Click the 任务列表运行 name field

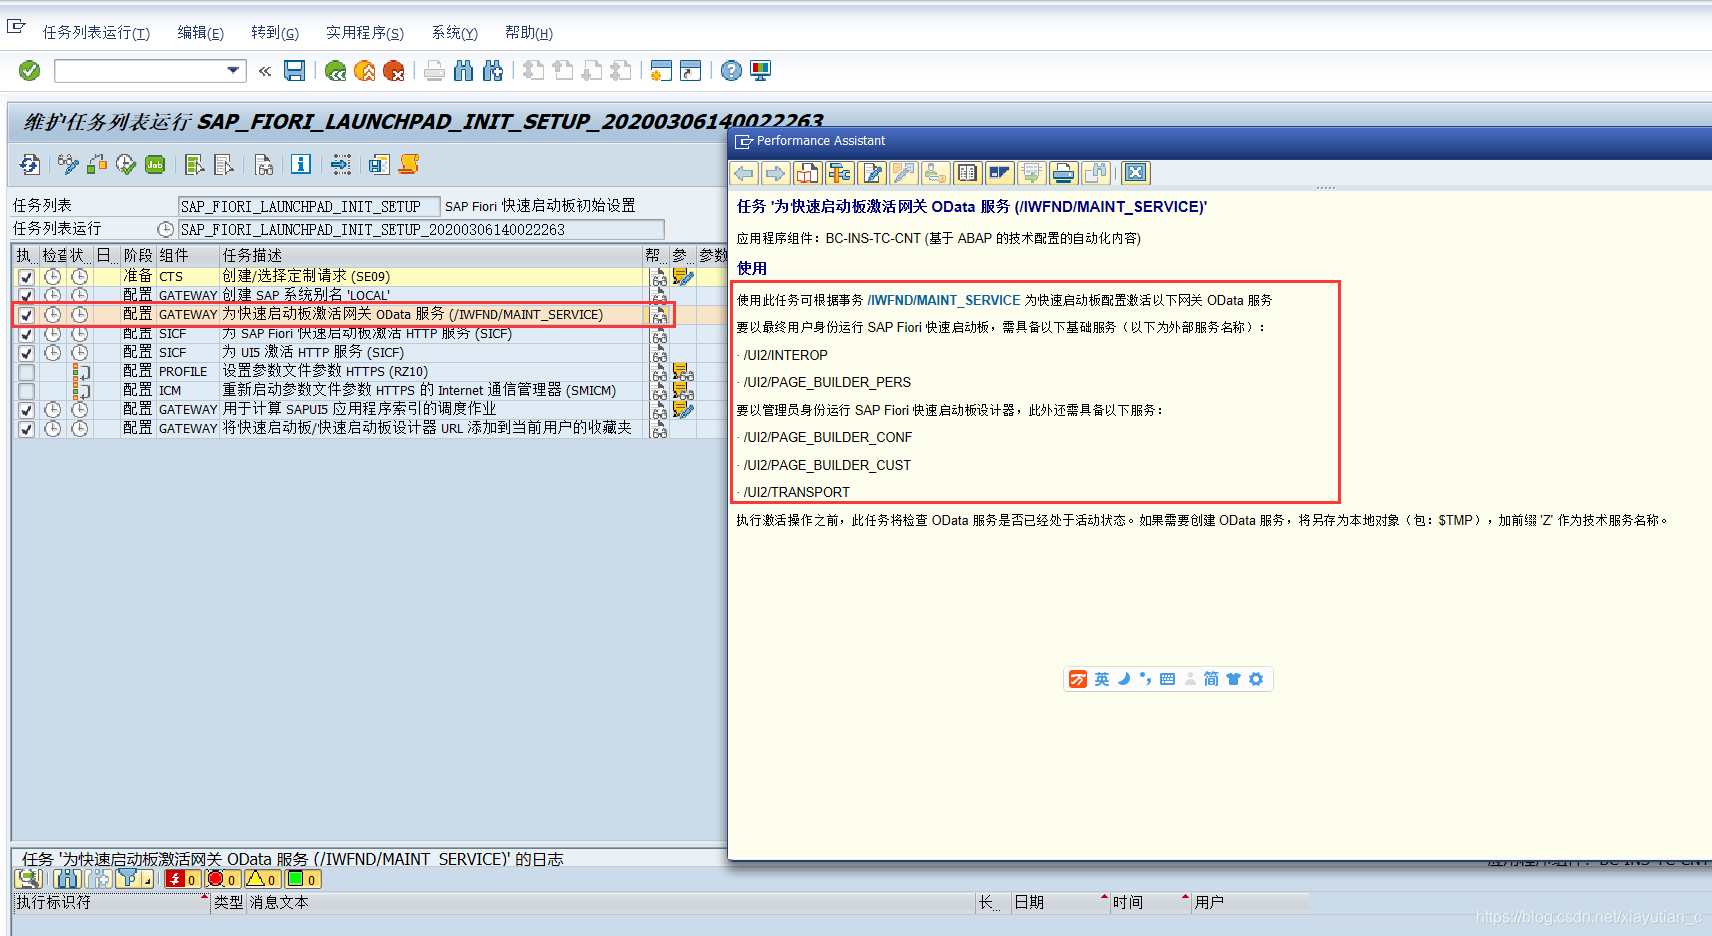[421, 229]
